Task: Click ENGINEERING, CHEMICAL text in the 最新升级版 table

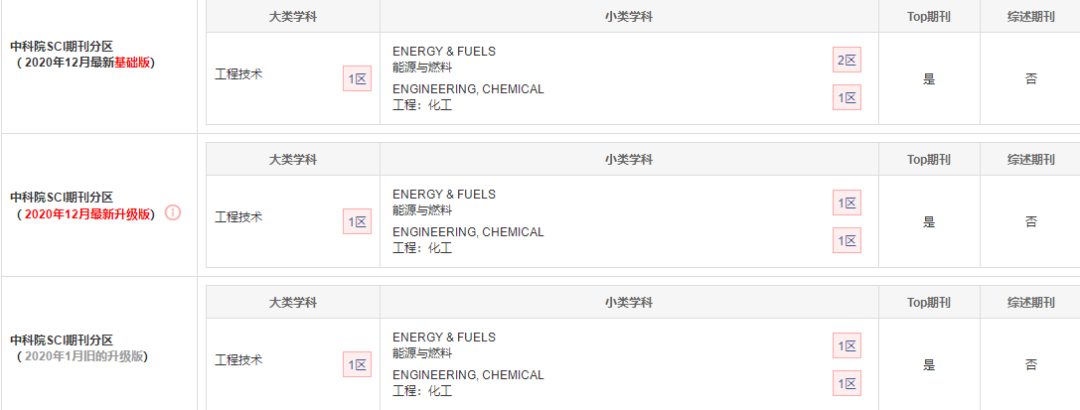Action: tap(468, 232)
